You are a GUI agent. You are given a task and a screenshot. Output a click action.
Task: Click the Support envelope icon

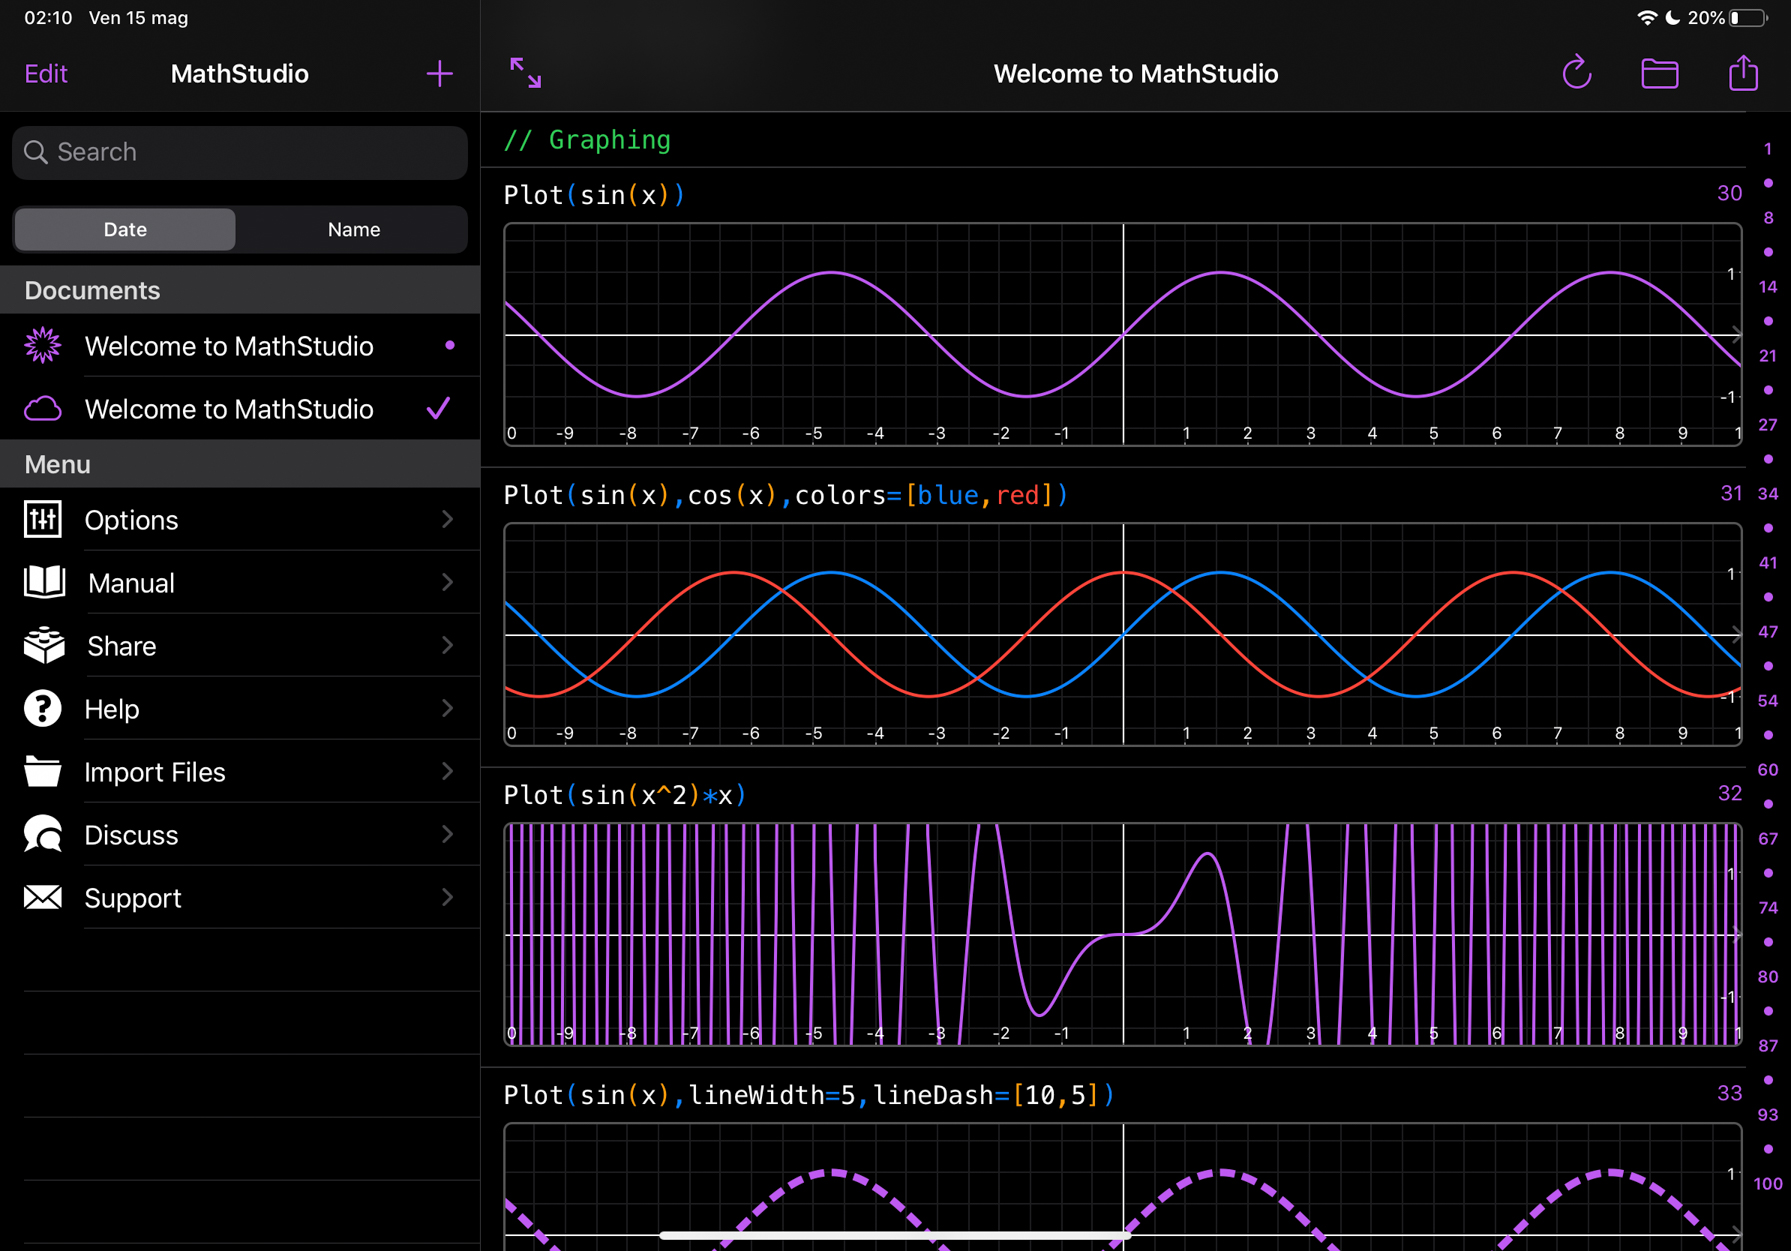point(43,897)
